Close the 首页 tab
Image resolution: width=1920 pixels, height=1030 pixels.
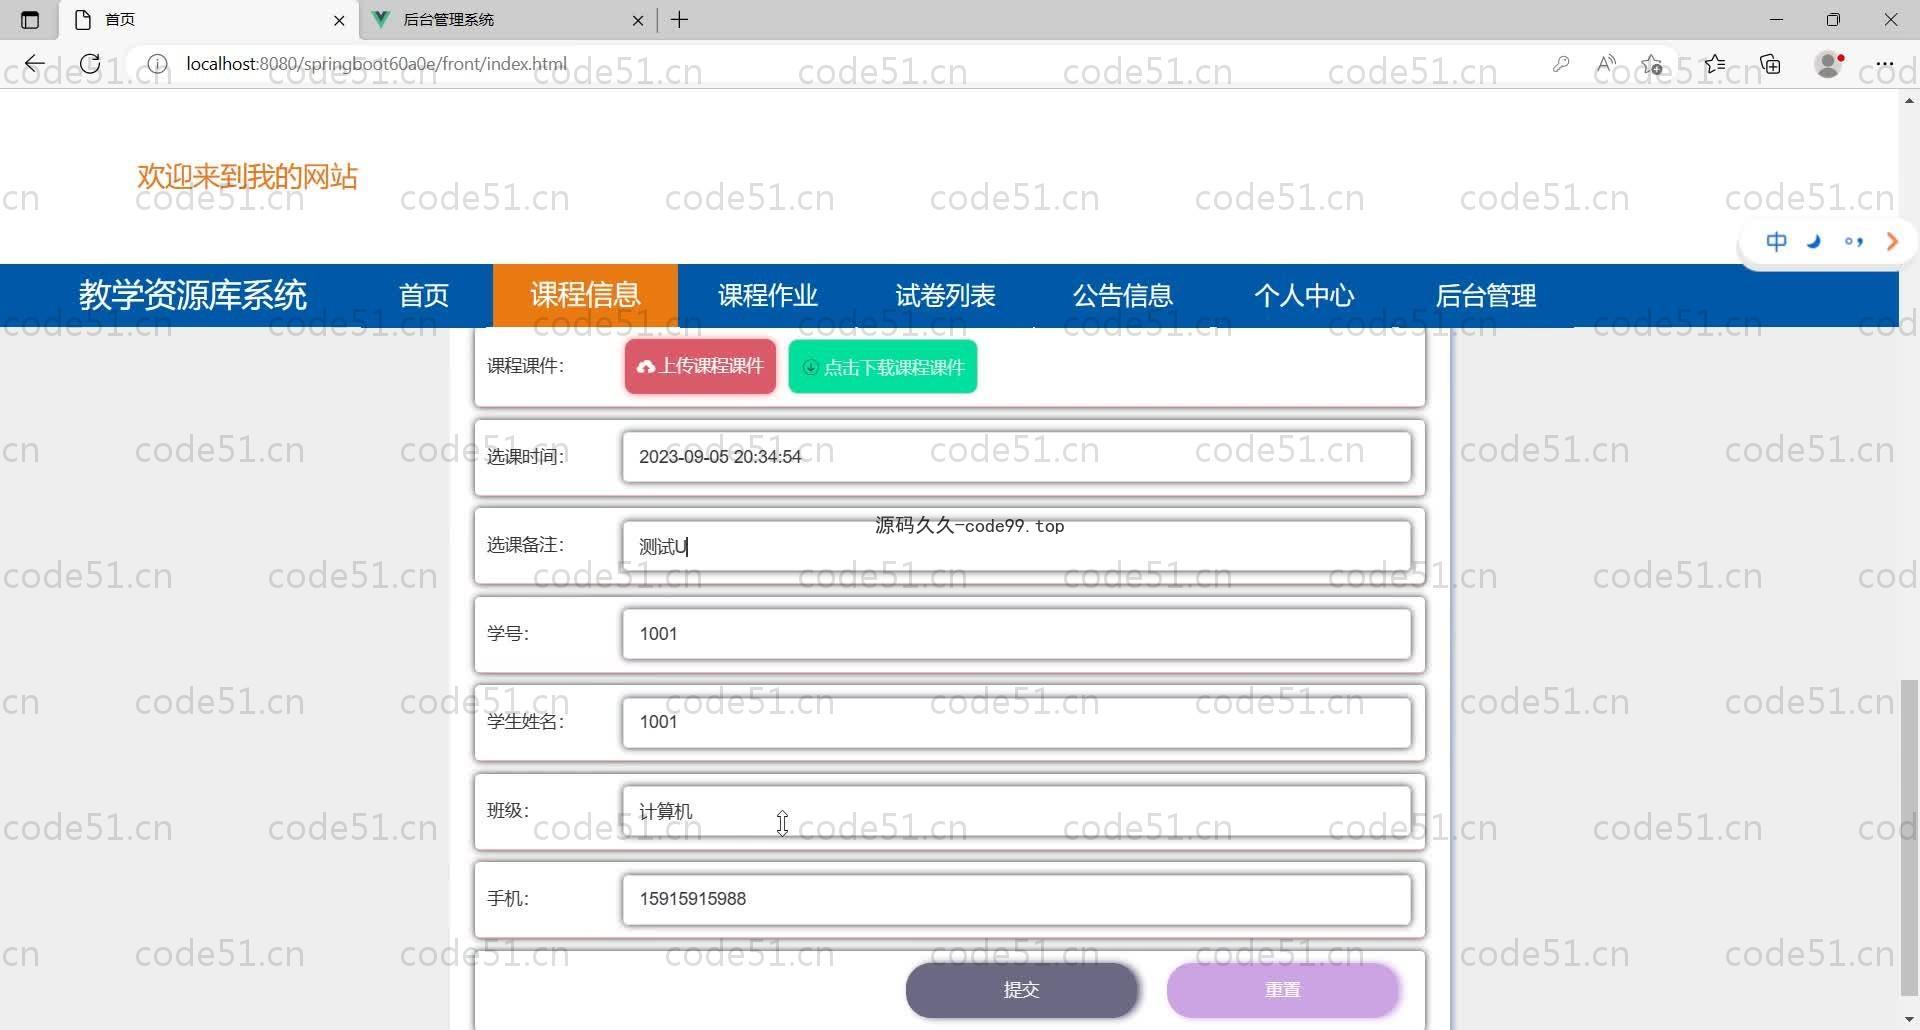click(339, 20)
